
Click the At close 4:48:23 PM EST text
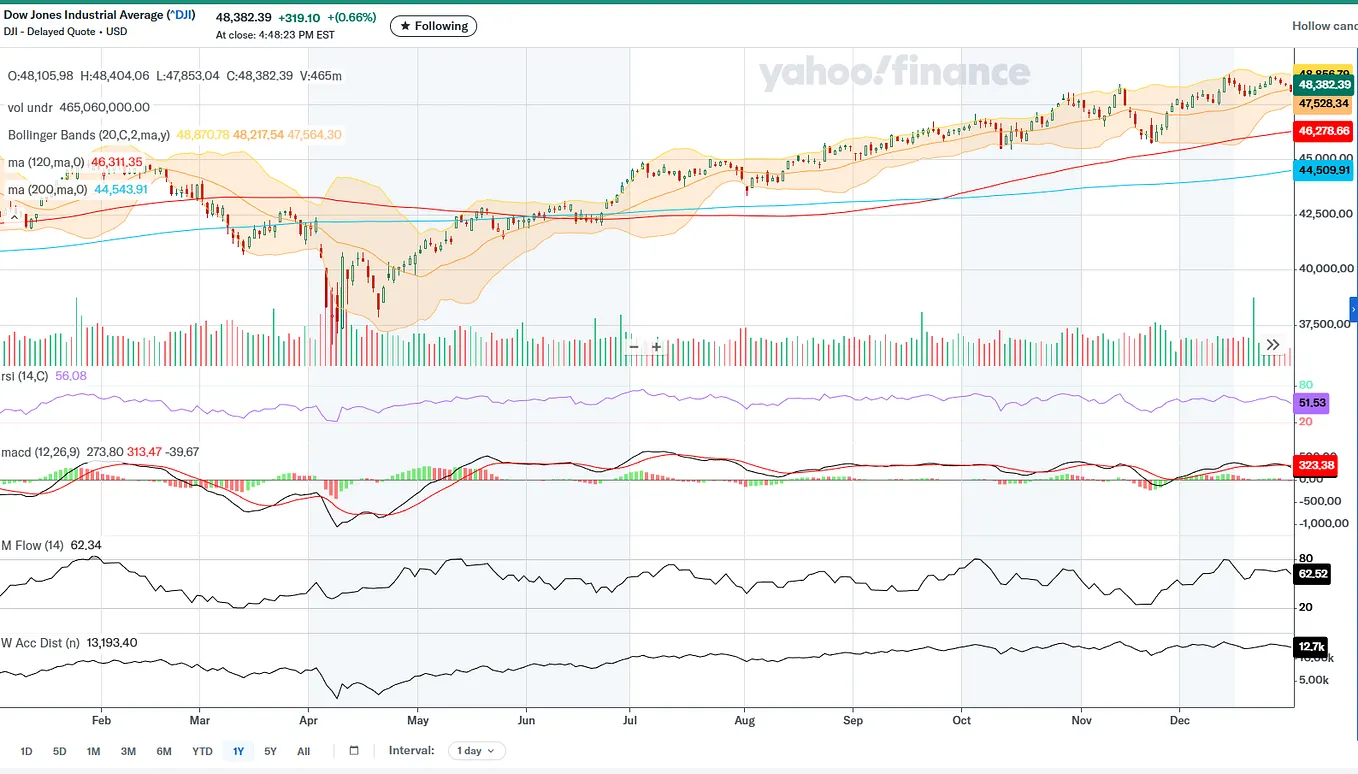[x=275, y=35]
